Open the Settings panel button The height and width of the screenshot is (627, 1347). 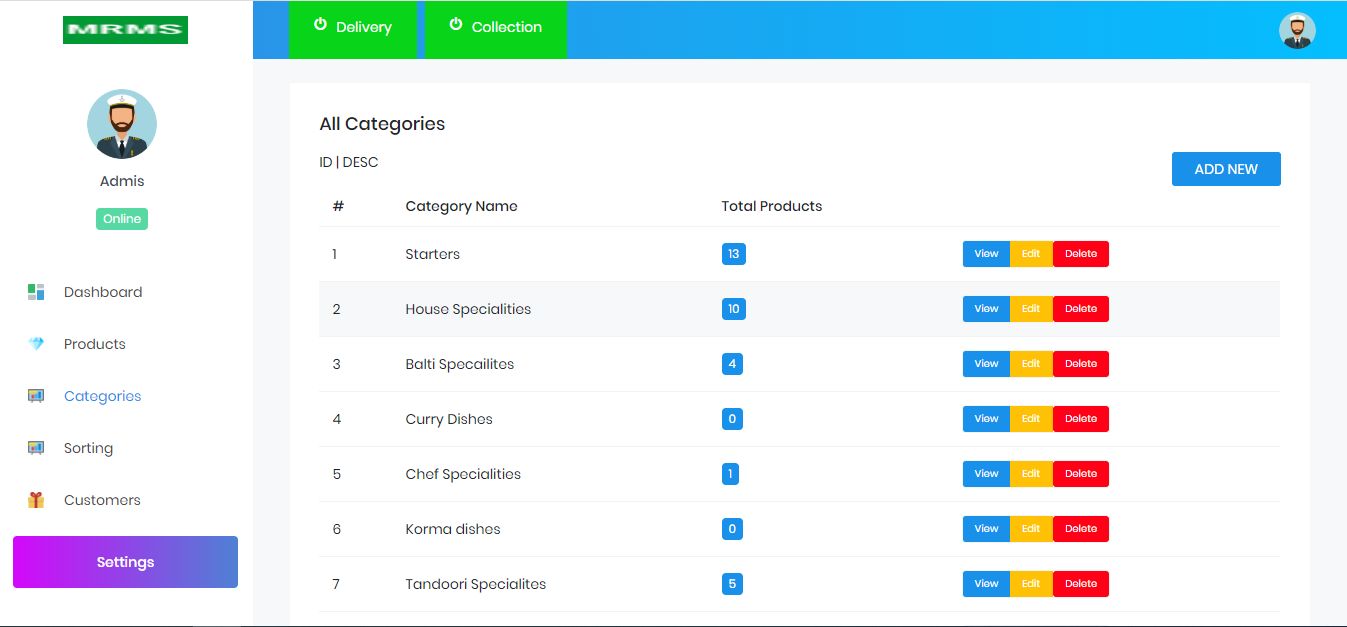[x=125, y=562]
